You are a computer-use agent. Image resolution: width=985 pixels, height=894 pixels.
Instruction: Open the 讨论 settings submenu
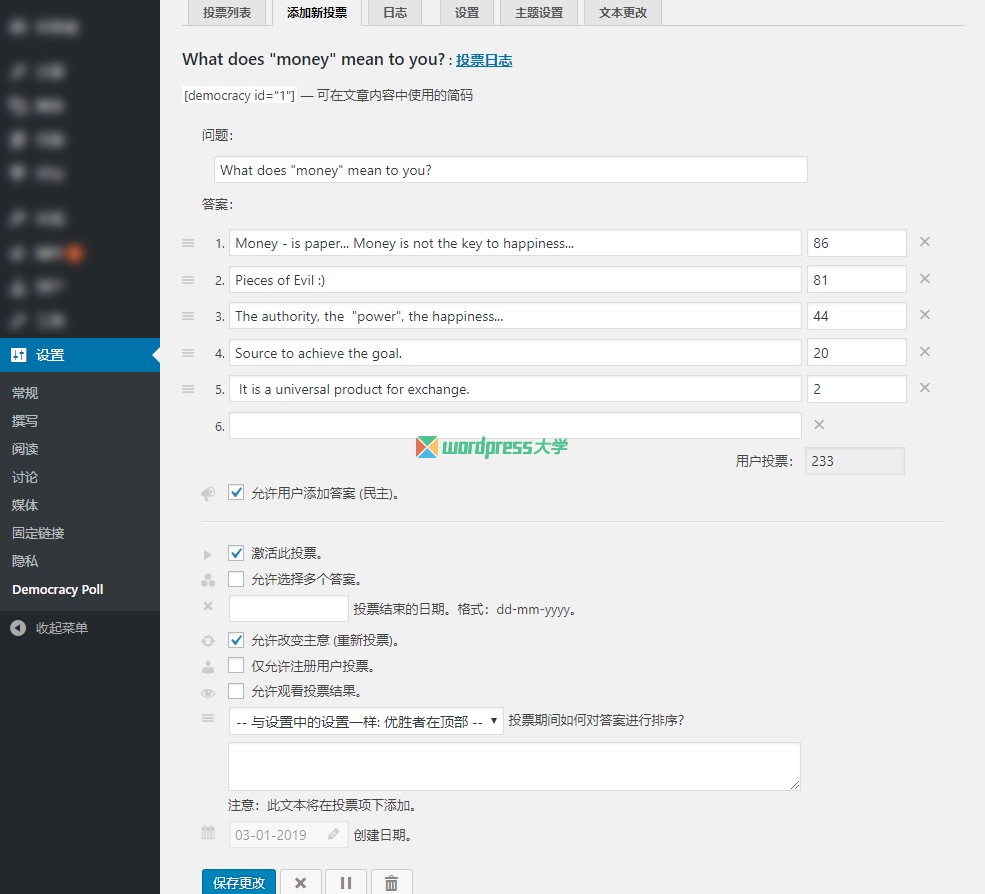pyautogui.click(x=25, y=477)
